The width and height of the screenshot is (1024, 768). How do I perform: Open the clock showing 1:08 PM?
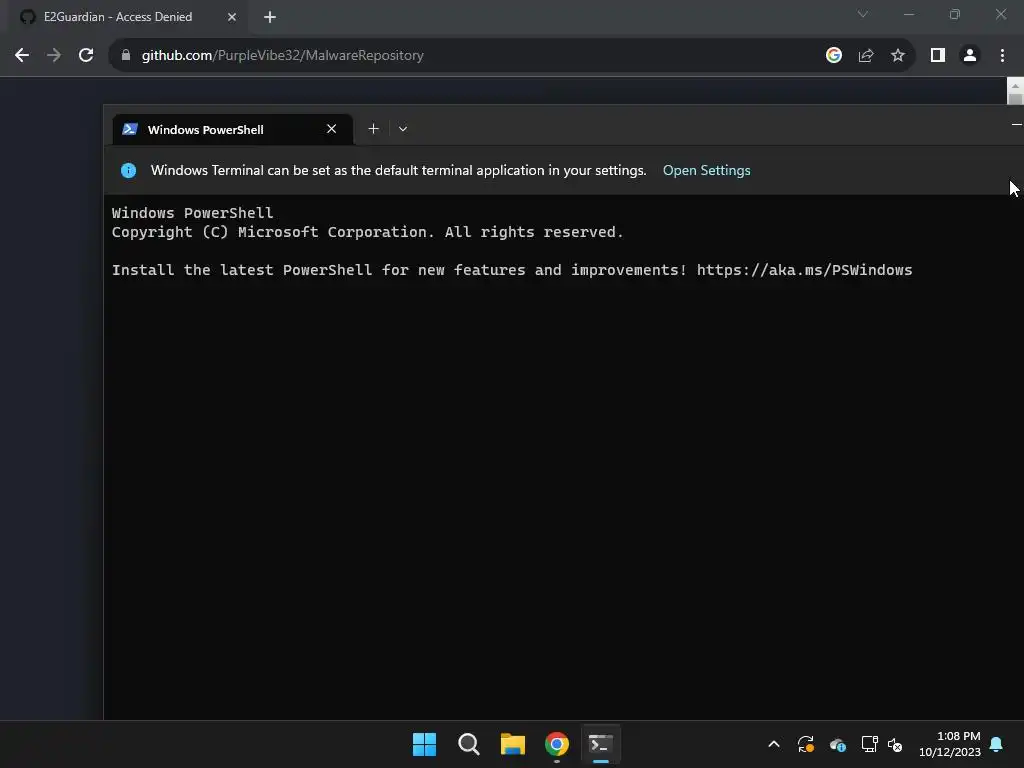click(x=950, y=744)
